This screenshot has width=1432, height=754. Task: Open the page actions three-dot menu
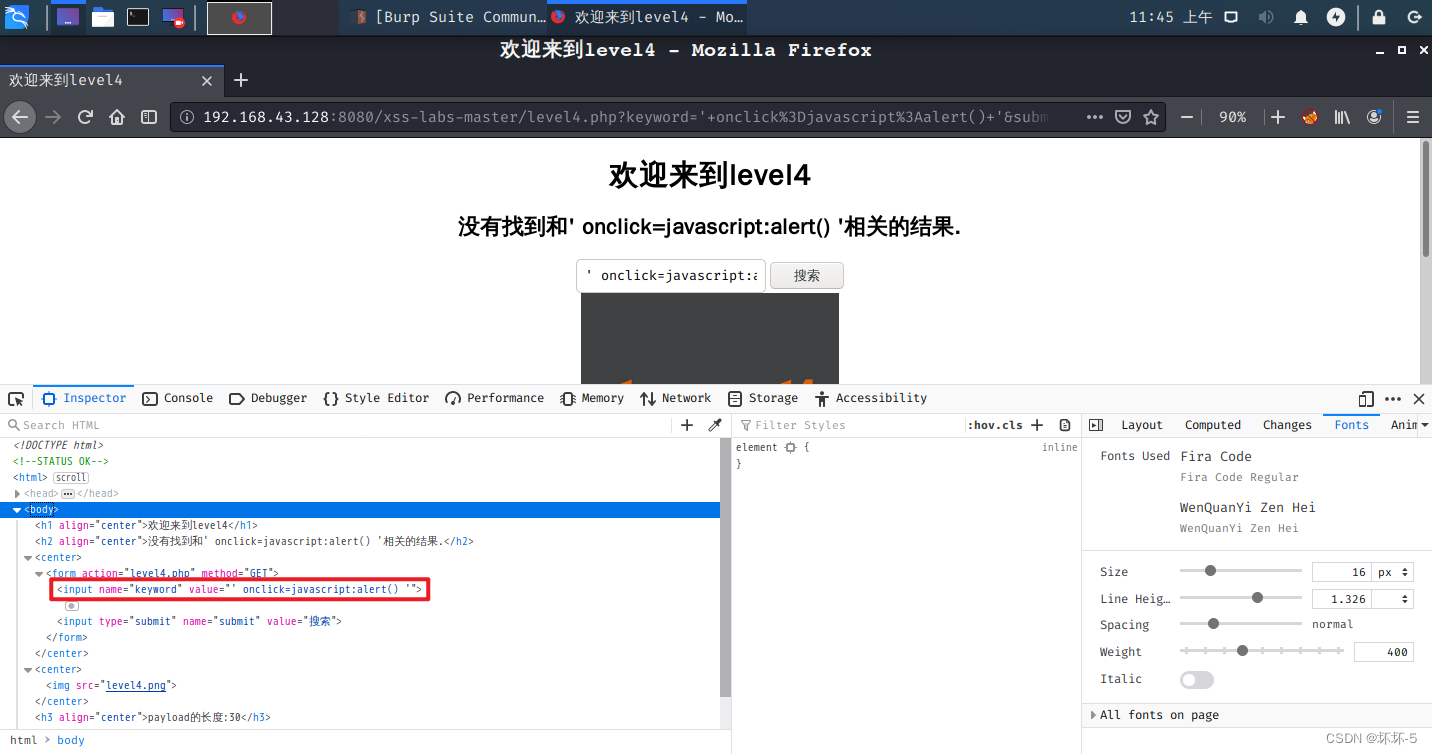click(1095, 117)
